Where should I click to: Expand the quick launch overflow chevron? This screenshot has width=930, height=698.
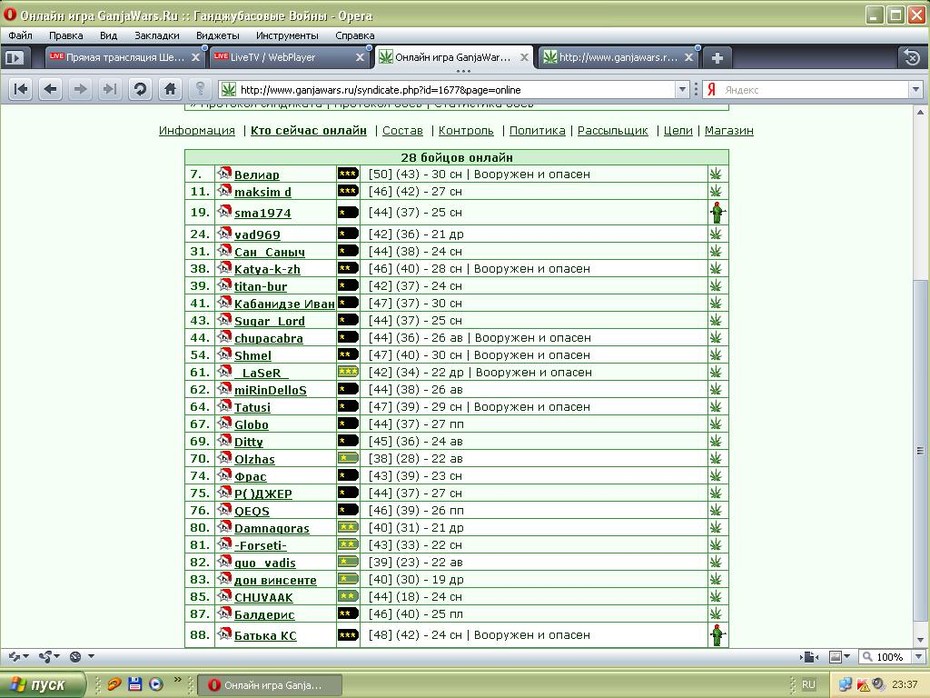177,680
